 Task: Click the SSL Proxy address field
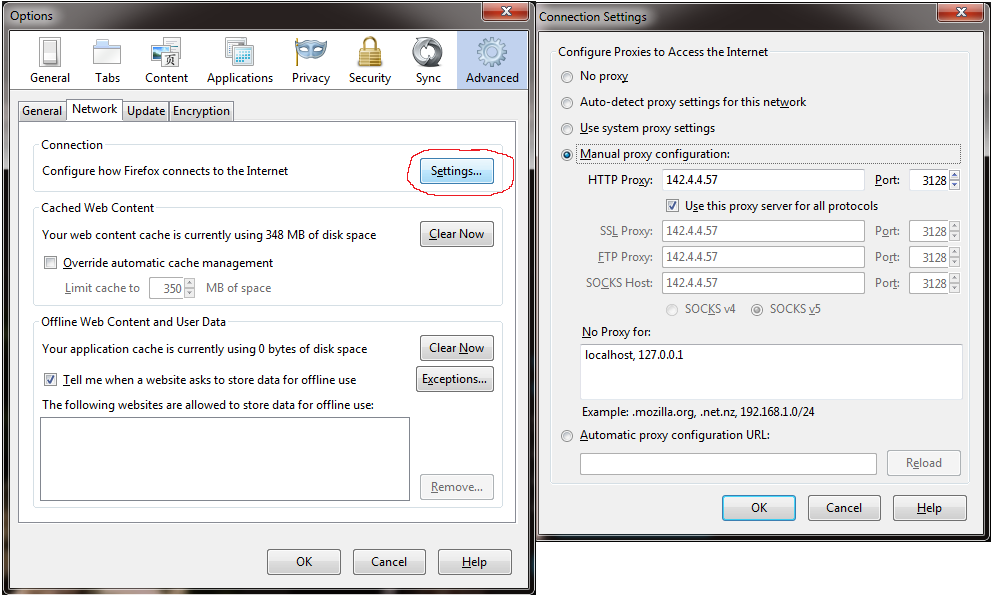coord(763,231)
